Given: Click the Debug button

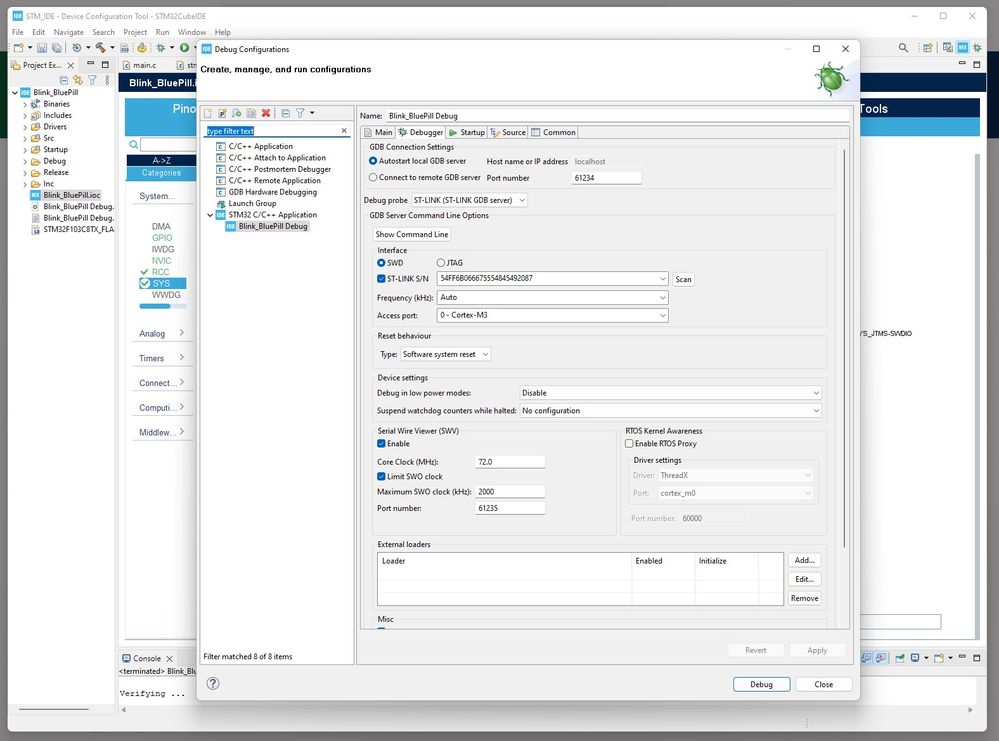Looking at the screenshot, I should (761, 684).
